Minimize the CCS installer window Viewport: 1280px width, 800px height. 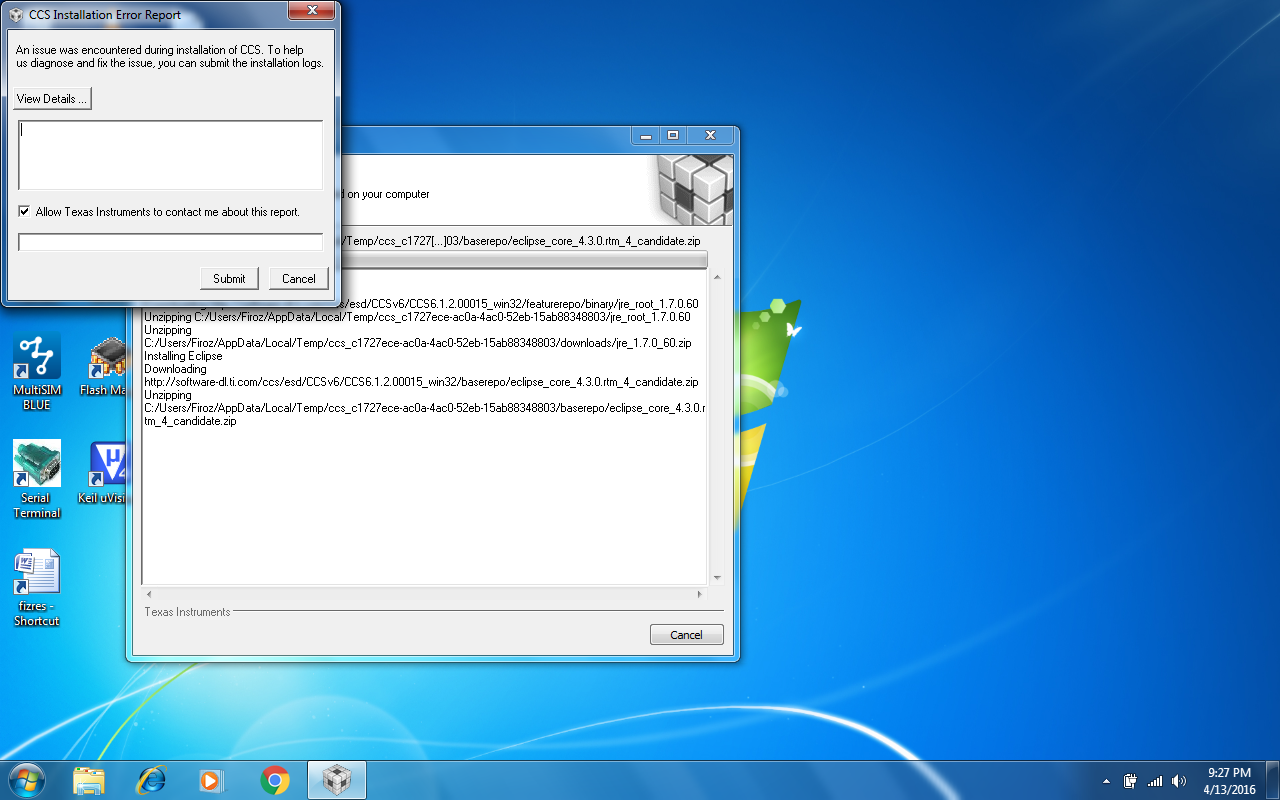[646, 135]
